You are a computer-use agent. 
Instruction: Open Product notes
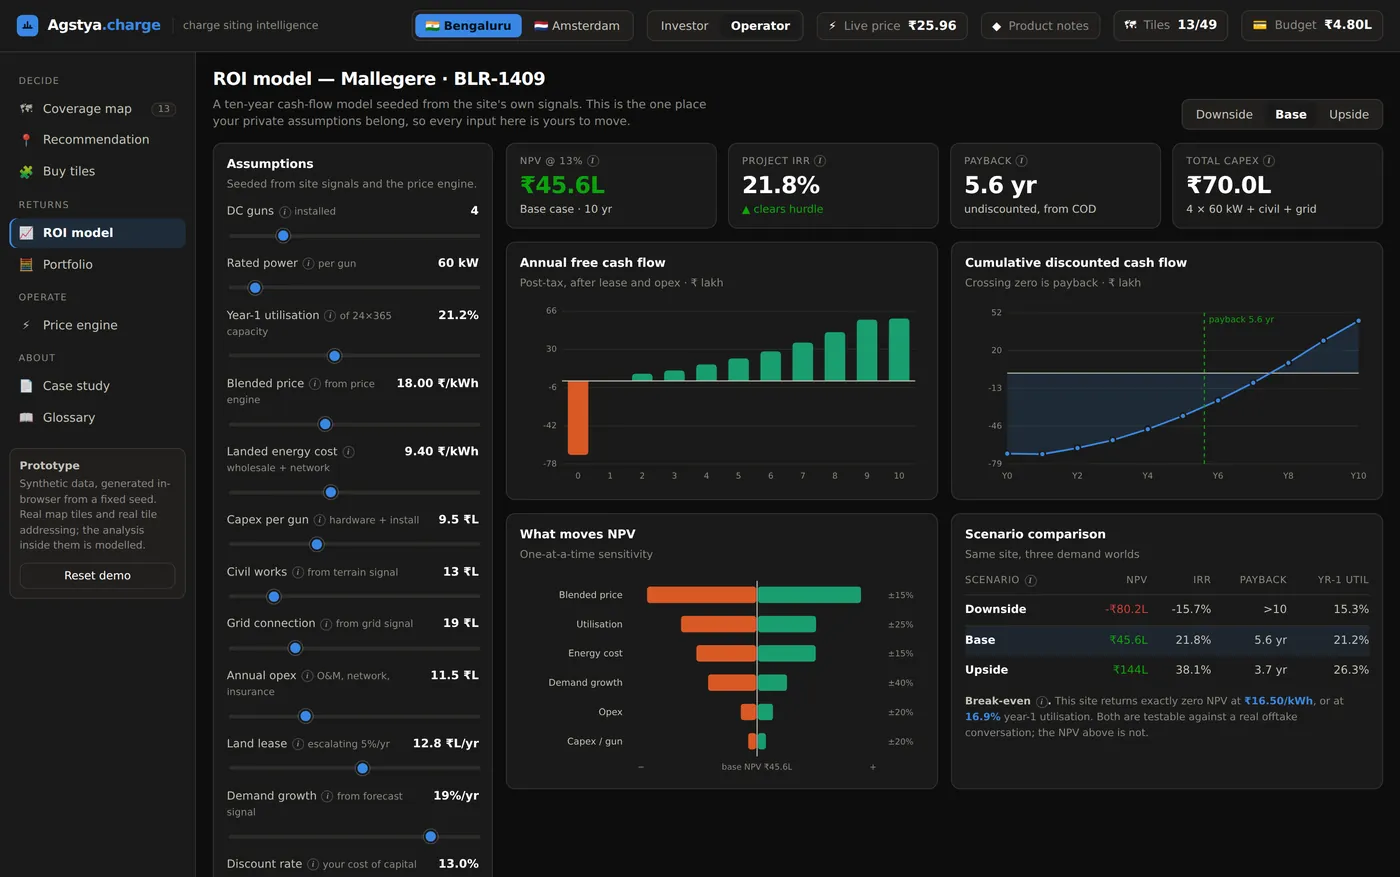pyautogui.click(x=1041, y=26)
